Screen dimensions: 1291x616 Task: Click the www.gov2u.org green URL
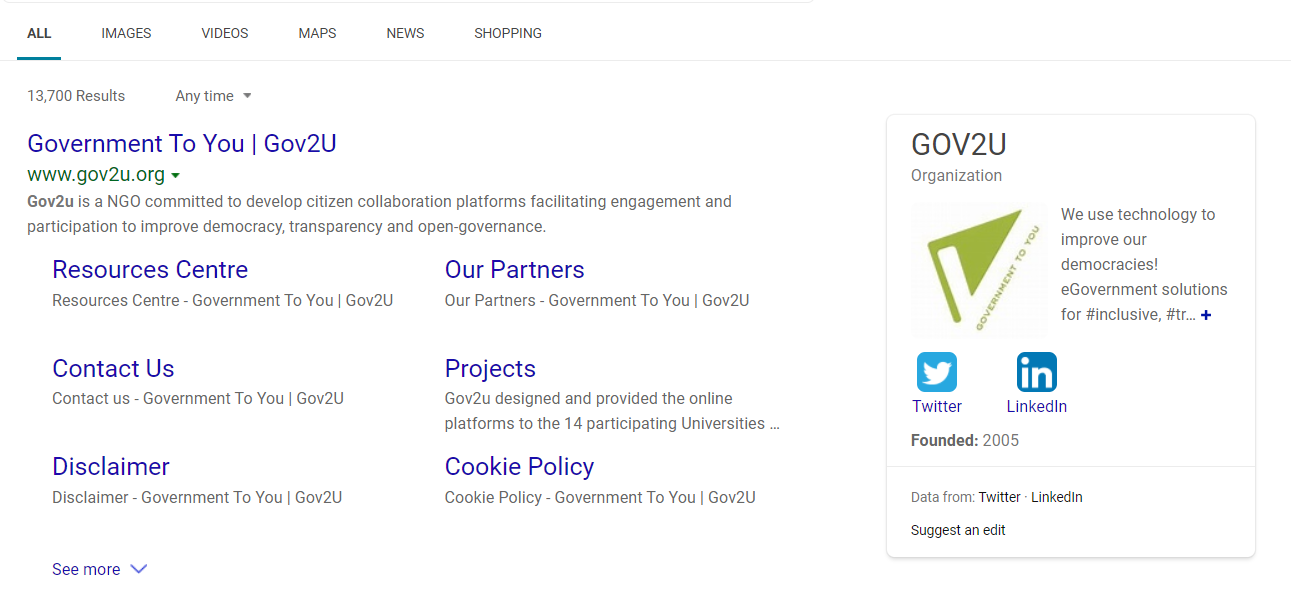pyautogui.click(x=96, y=175)
